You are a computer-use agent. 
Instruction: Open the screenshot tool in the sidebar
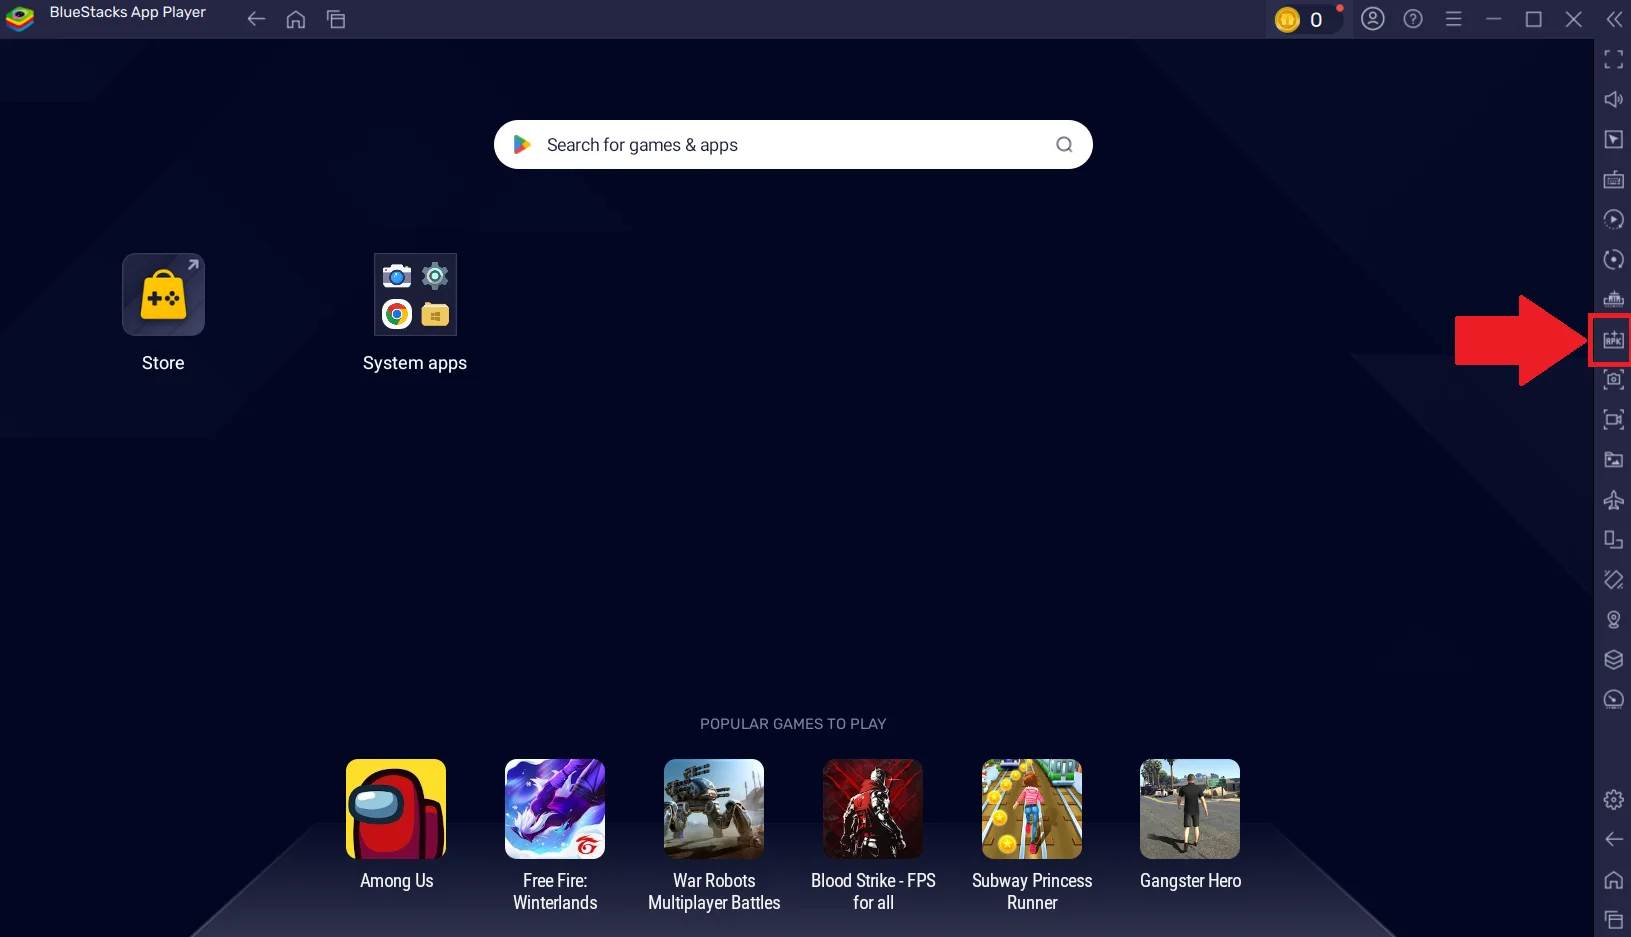tap(1612, 380)
